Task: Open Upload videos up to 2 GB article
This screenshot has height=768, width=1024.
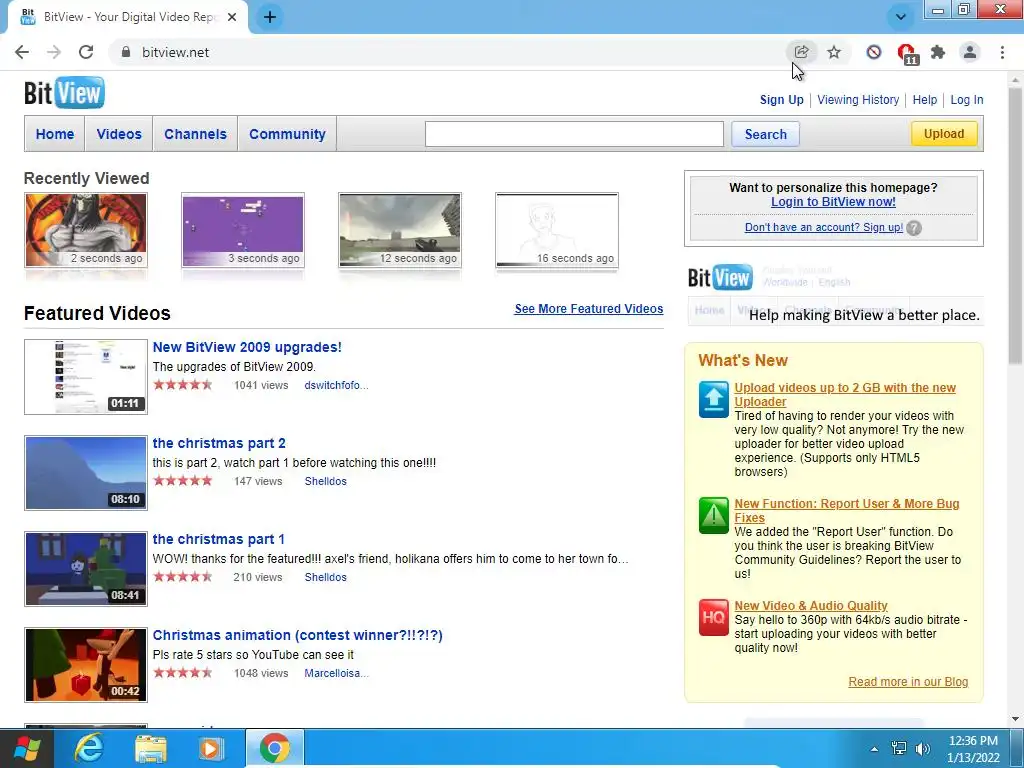Action: pos(844,394)
